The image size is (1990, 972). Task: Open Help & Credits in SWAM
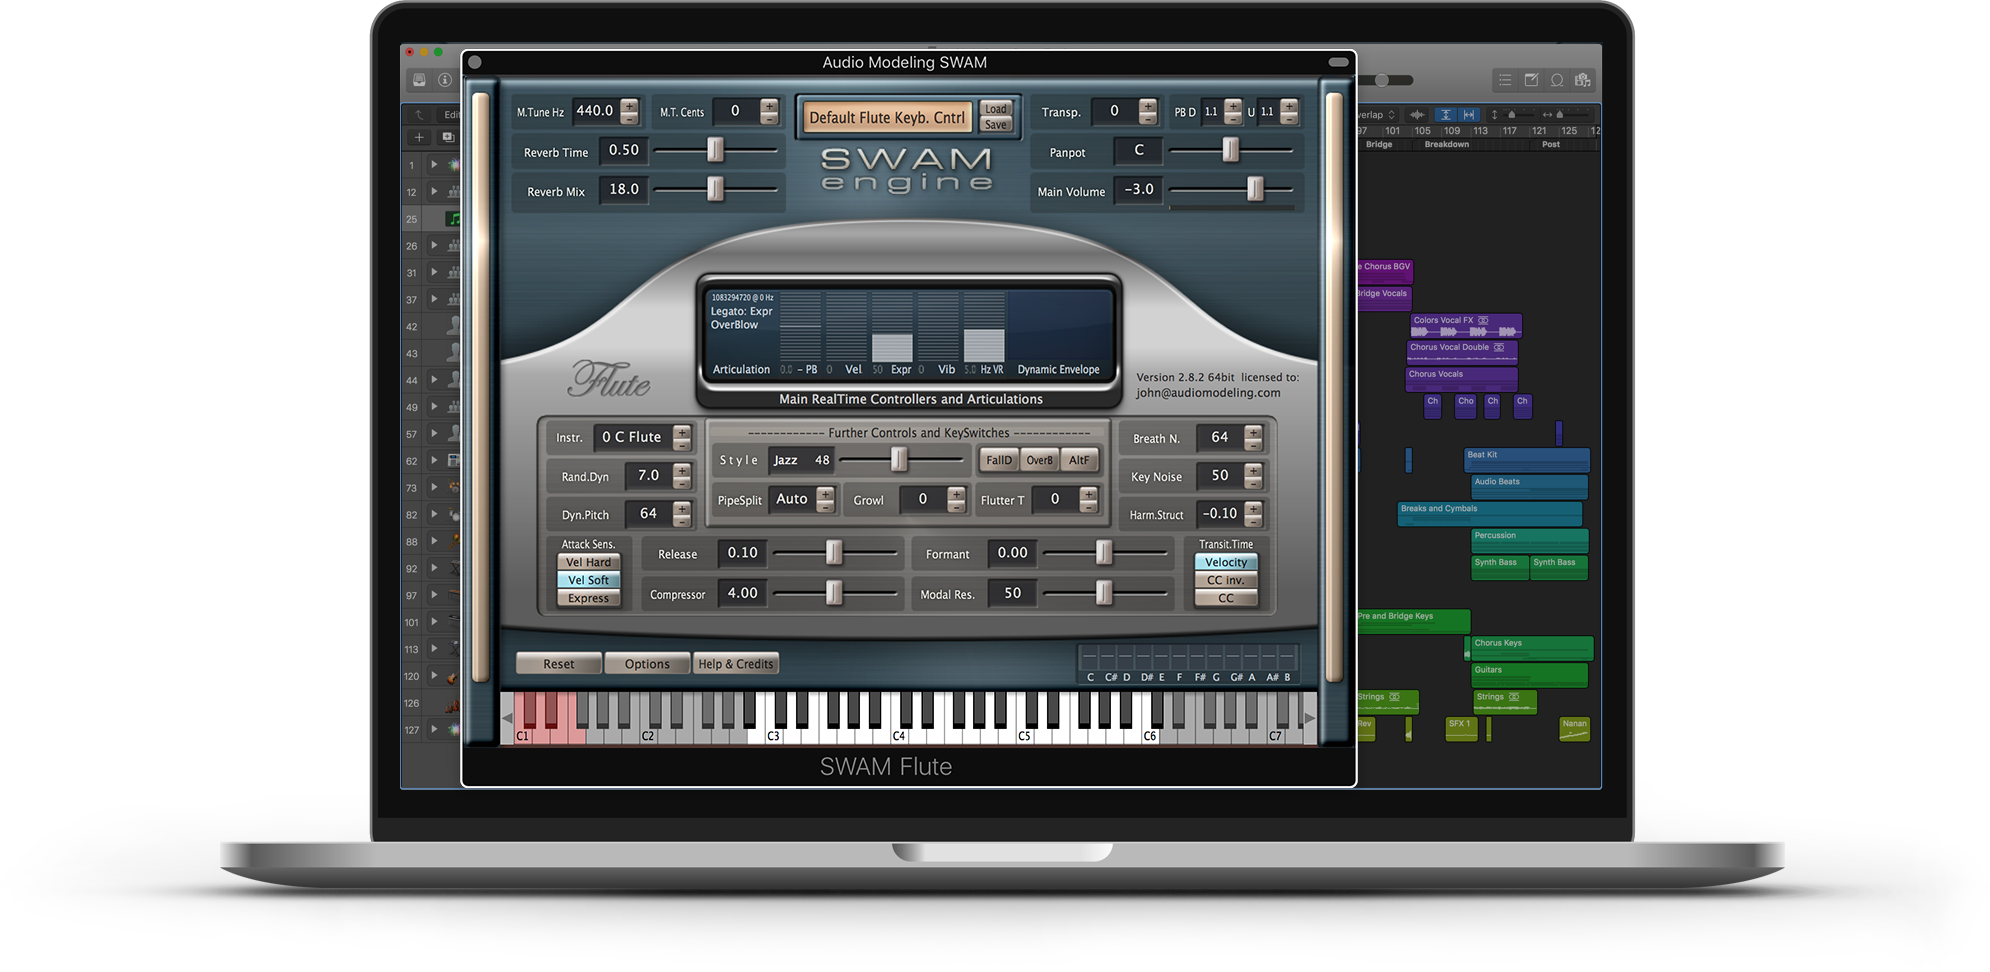[736, 663]
